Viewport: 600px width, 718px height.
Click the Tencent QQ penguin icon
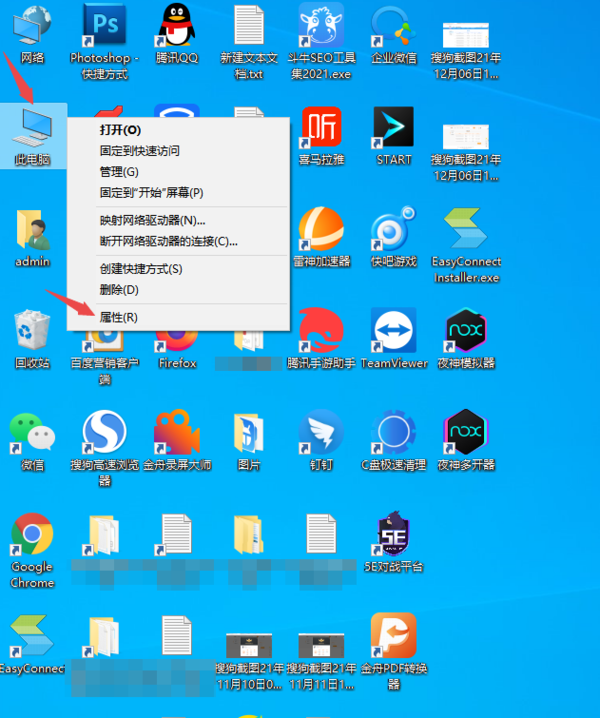tap(177, 24)
